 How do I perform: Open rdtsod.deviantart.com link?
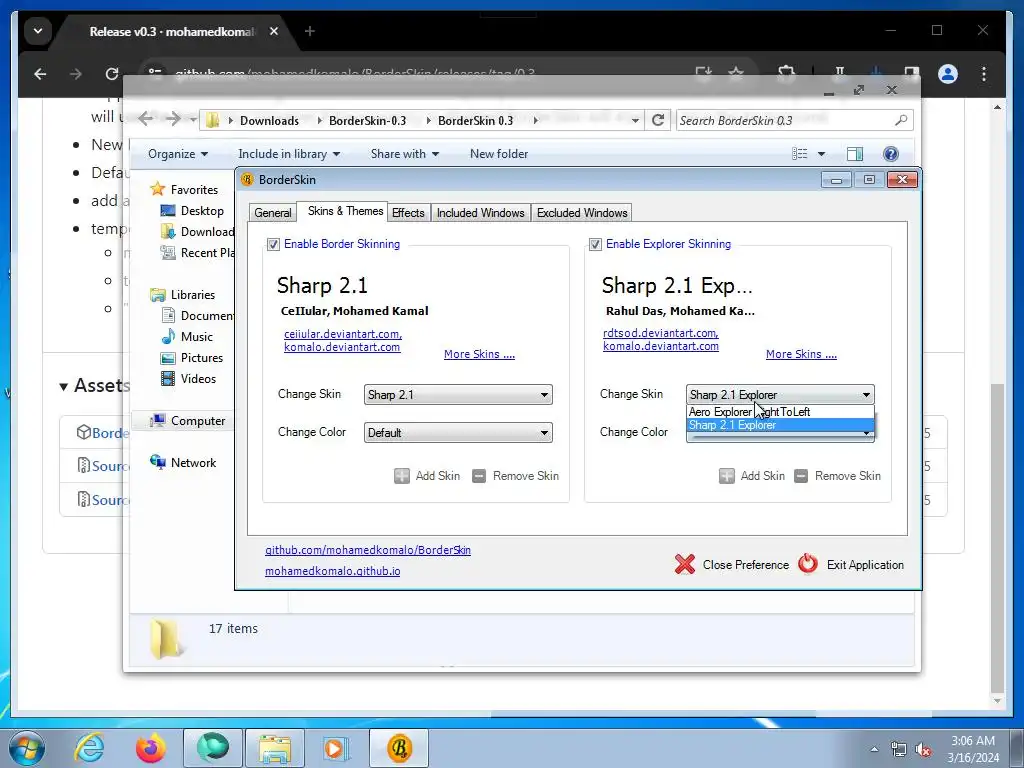pyautogui.click(x=660, y=333)
